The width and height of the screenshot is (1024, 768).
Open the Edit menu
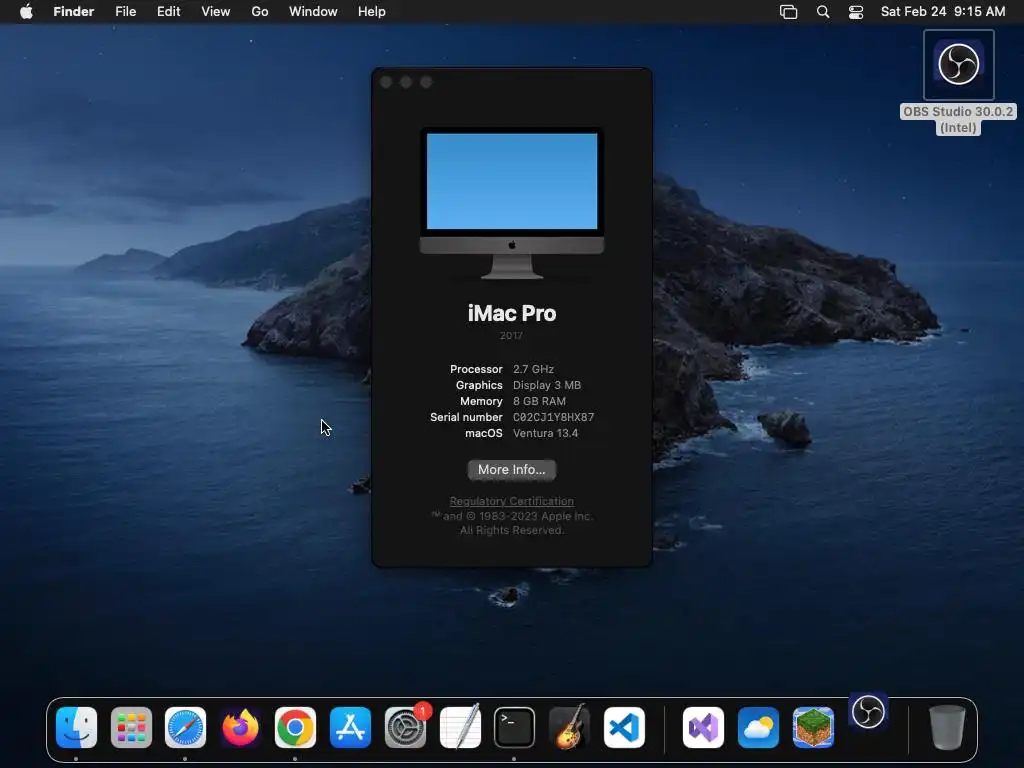[168, 12]
